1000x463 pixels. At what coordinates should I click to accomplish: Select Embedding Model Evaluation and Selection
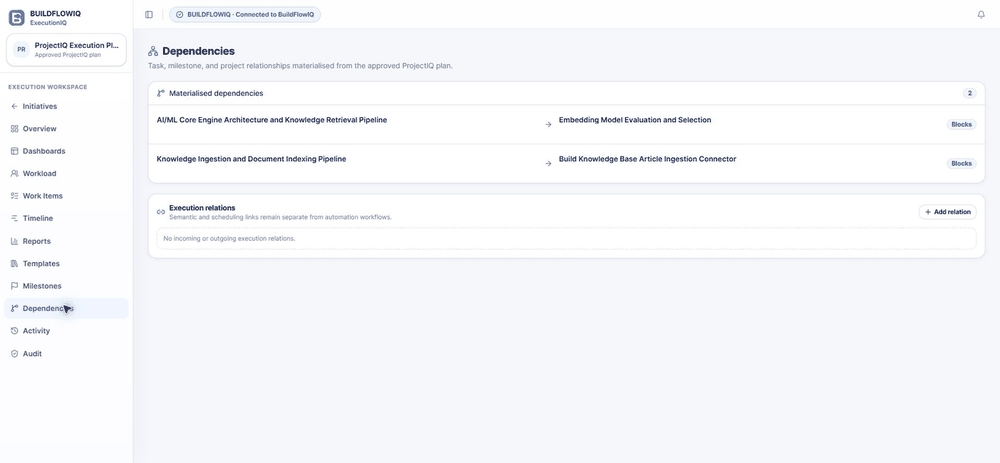click(x=635, y=120)
